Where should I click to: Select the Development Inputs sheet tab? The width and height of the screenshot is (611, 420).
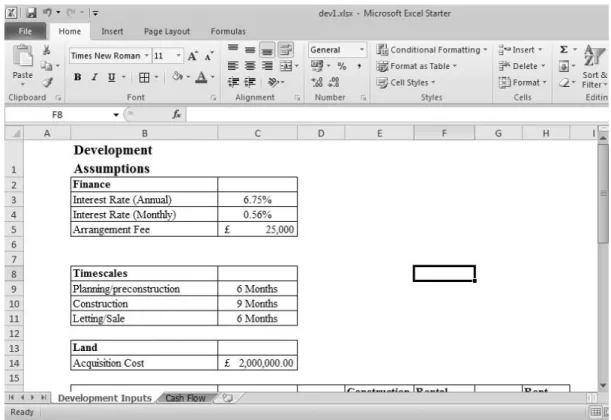coord(104,398)
